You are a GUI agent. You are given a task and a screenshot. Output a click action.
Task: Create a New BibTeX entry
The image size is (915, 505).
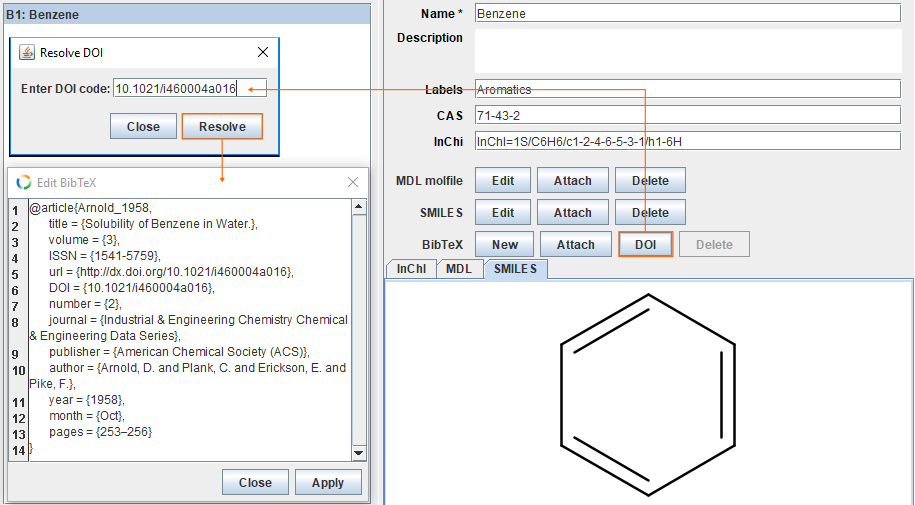[505, 245]
